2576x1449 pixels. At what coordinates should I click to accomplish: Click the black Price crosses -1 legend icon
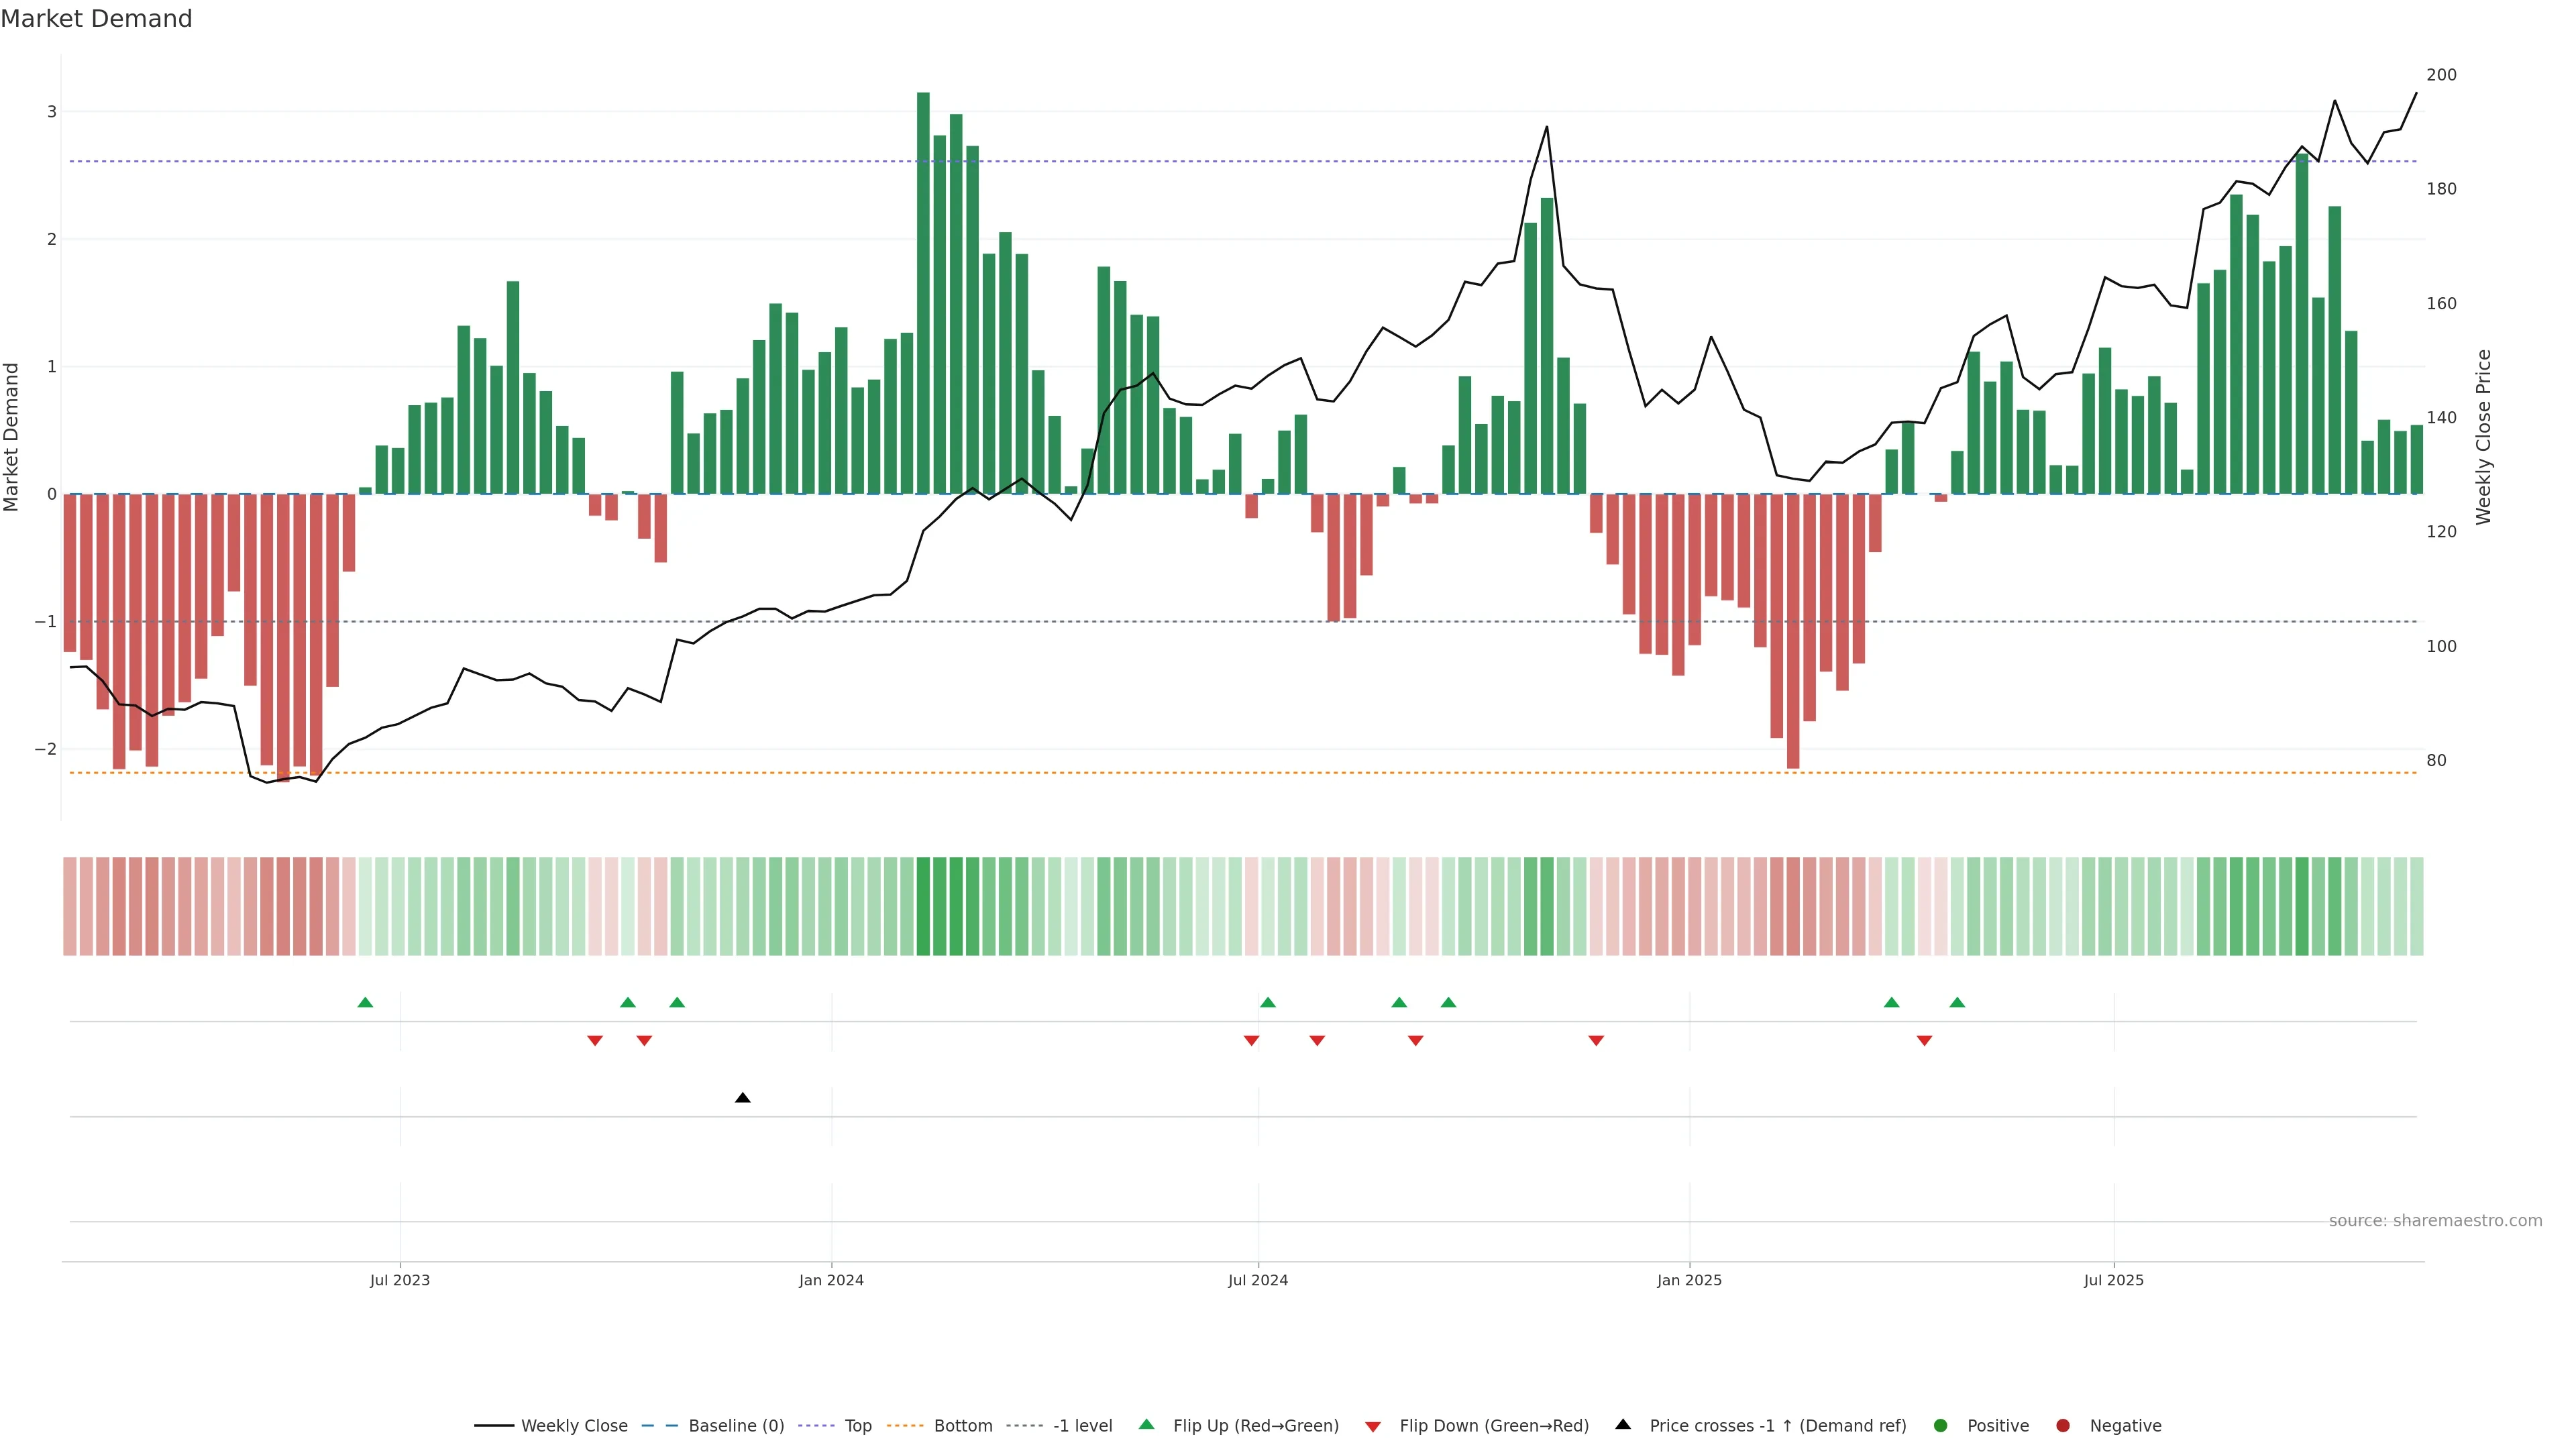pos(1623,1424)
